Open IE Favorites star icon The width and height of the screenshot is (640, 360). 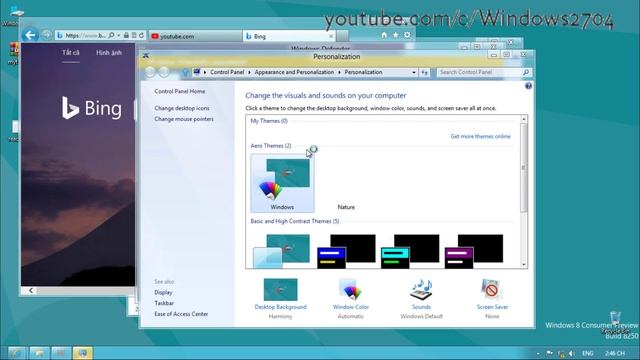396,35
